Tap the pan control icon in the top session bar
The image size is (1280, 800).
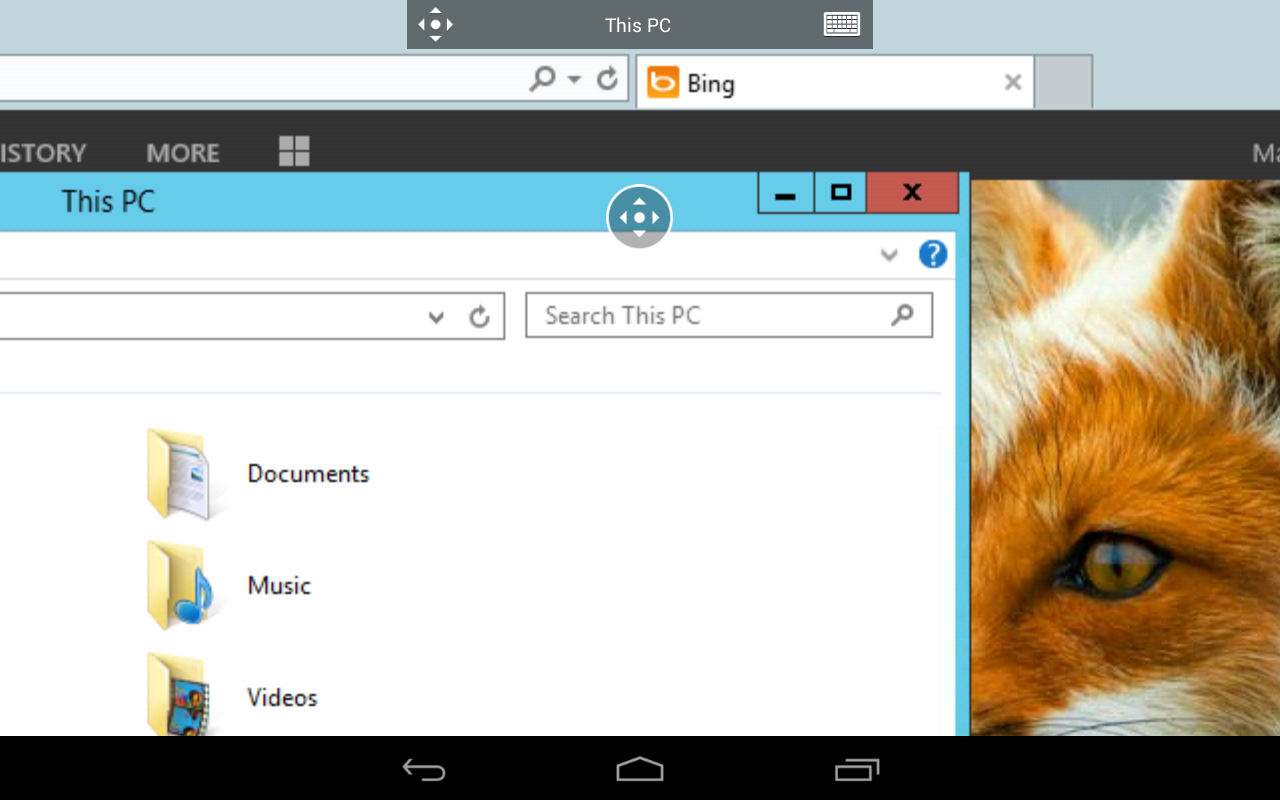(435, 24)
